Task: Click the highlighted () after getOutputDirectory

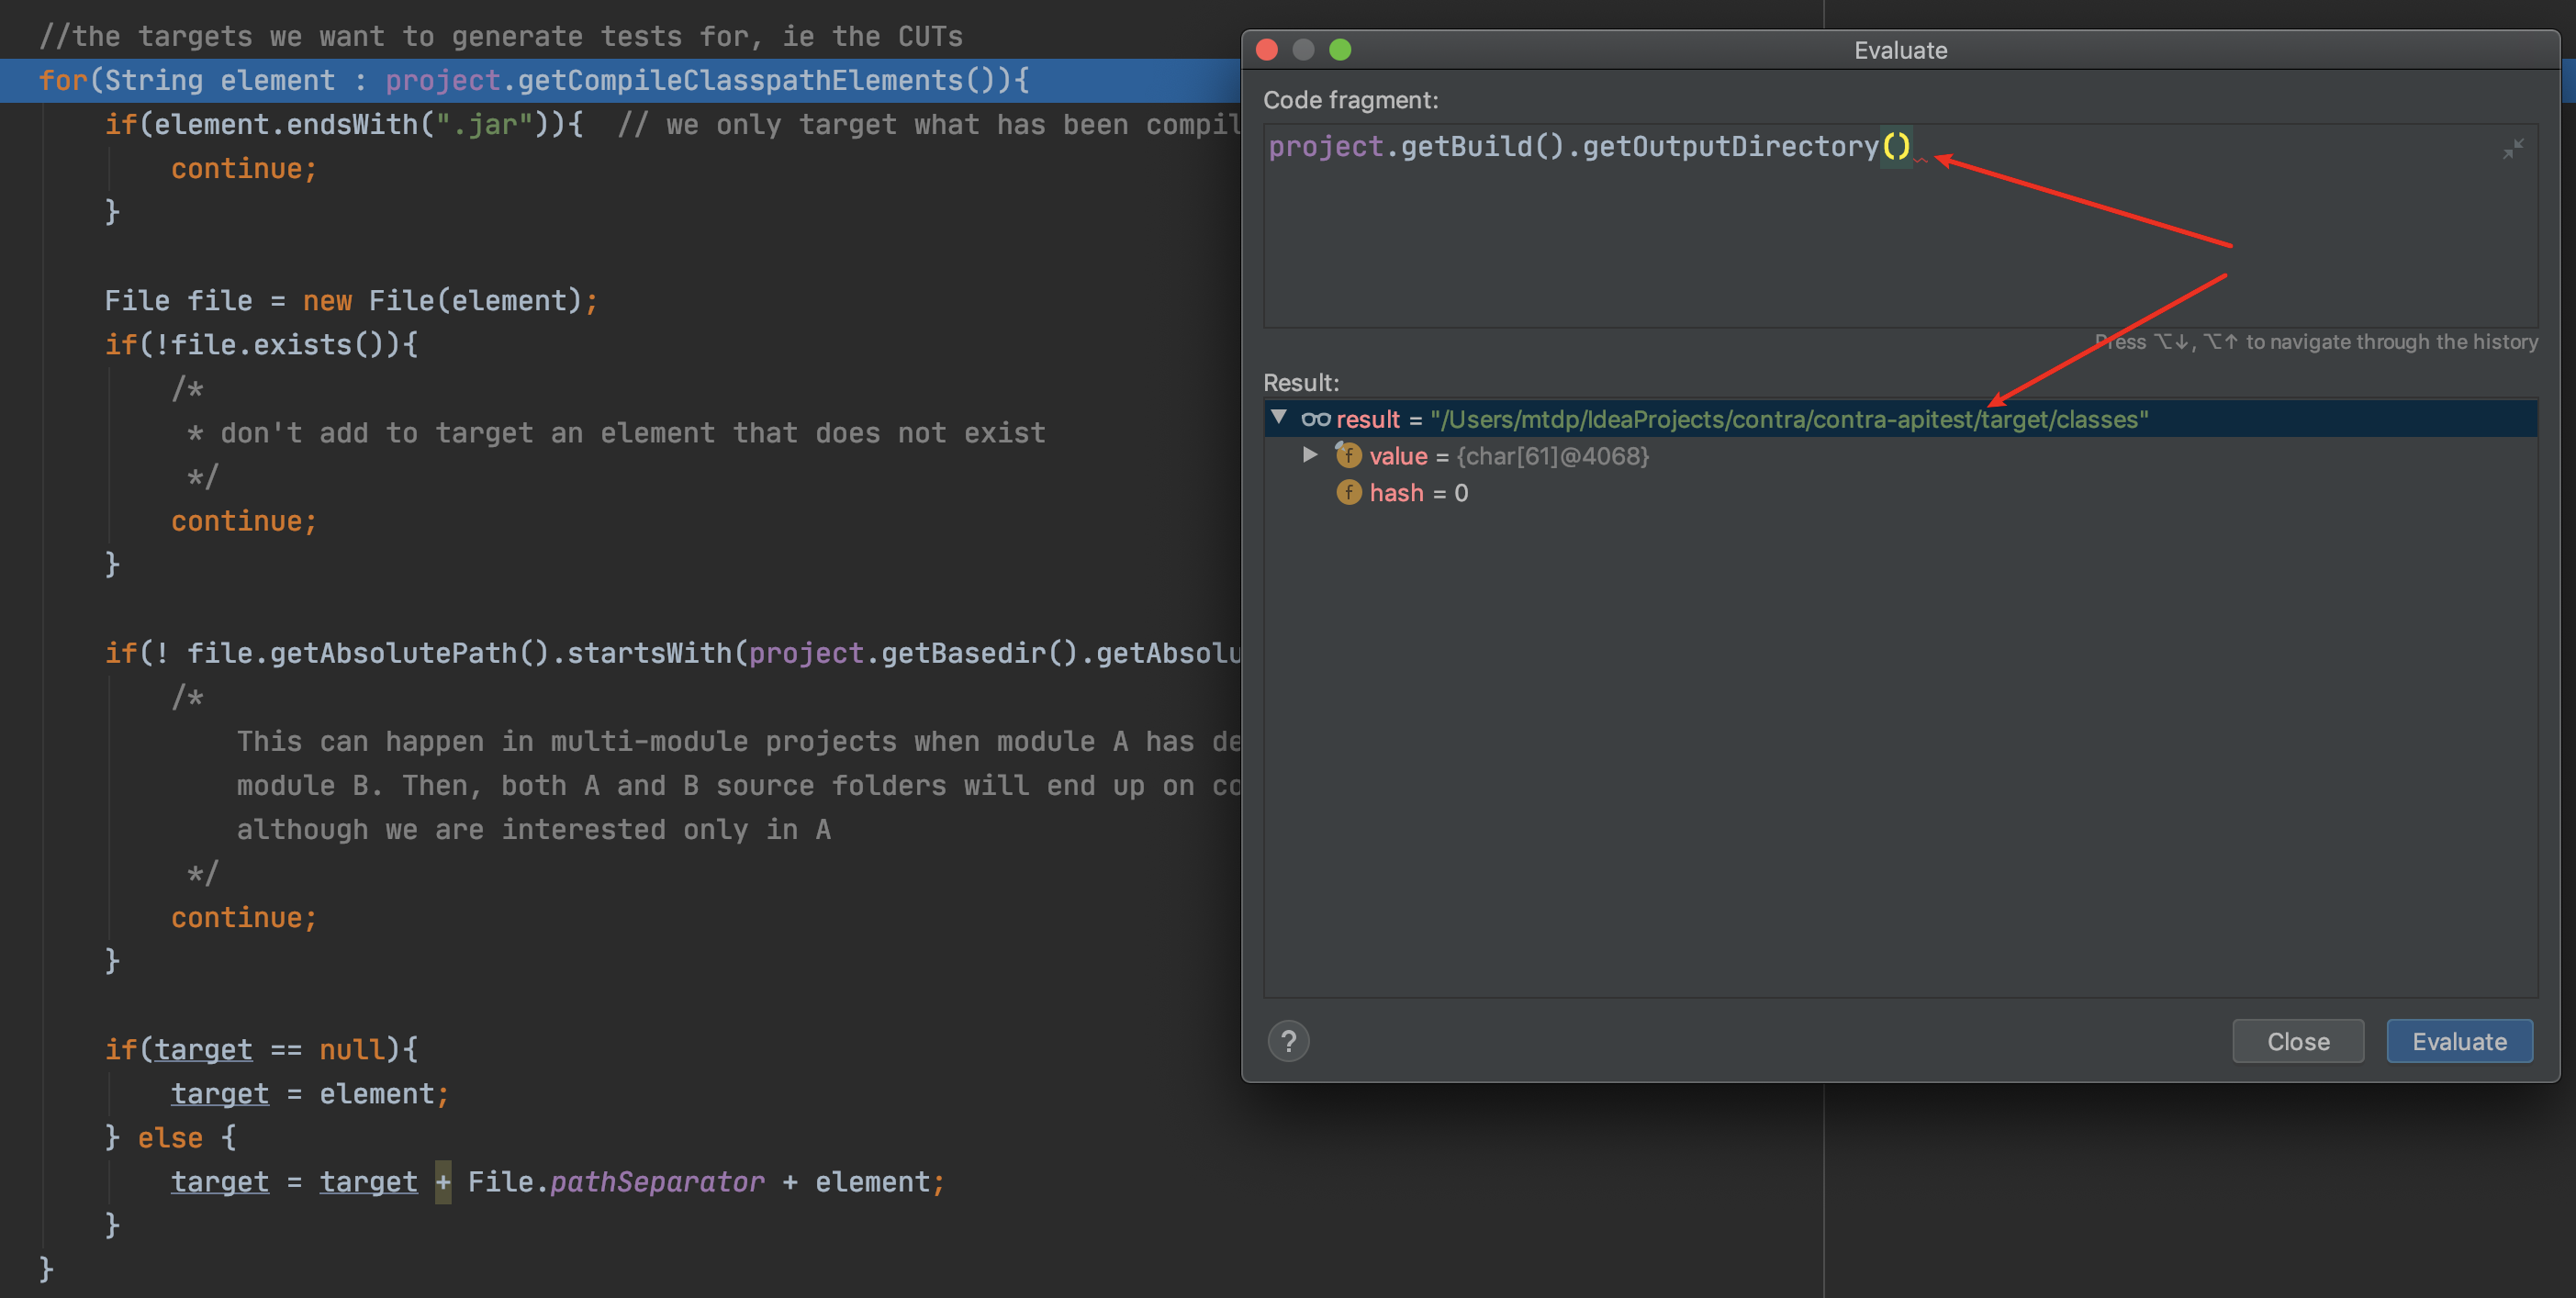Action: 1897,146
